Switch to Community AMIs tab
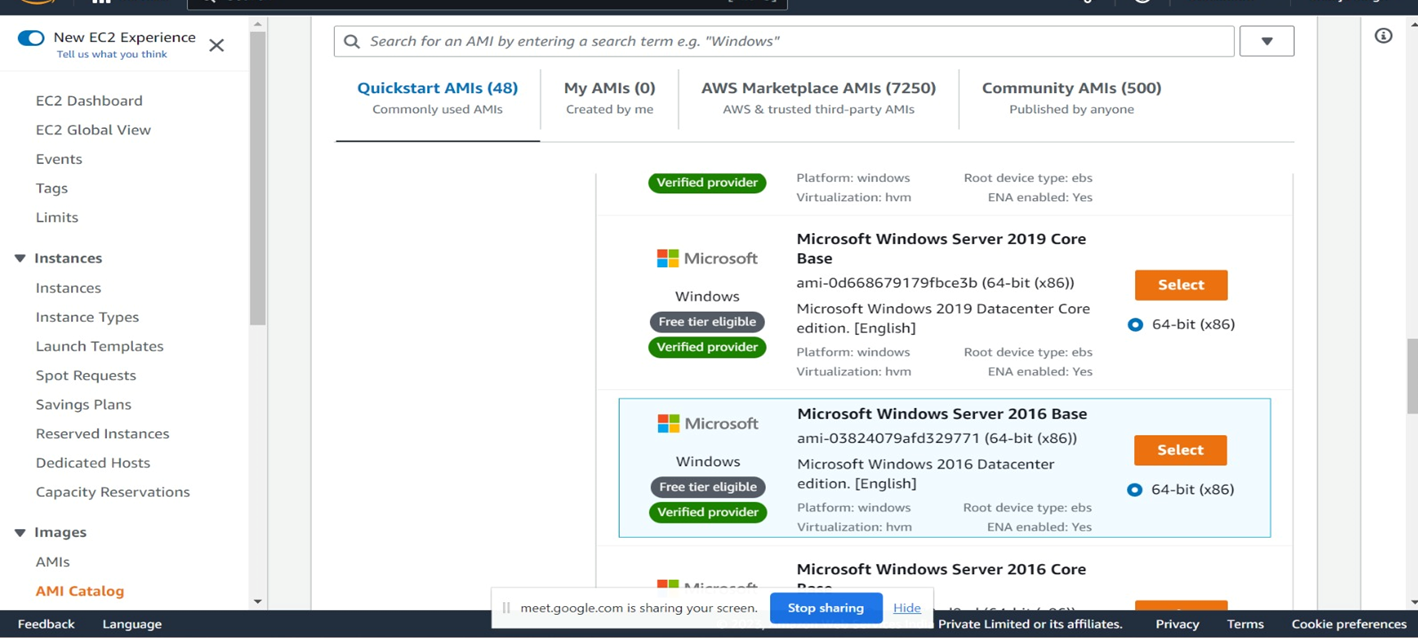1418x638 pixels. [x=1071, y=98]
